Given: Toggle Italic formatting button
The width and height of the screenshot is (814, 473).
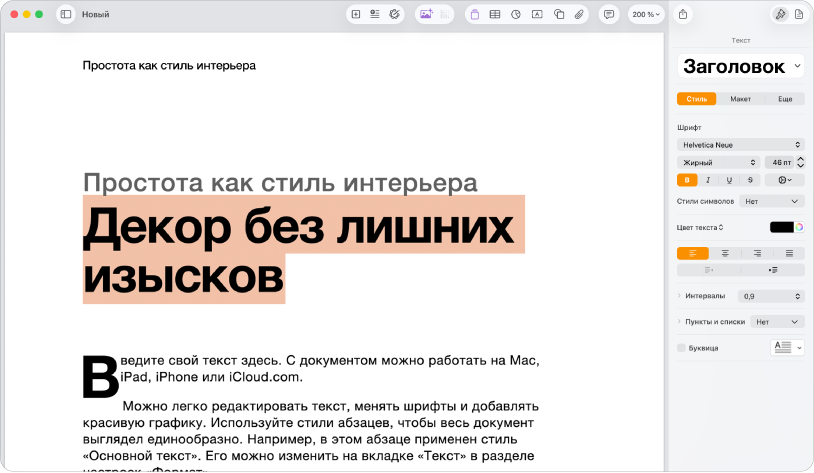Looking at the screenshot, I should (708, 180).
